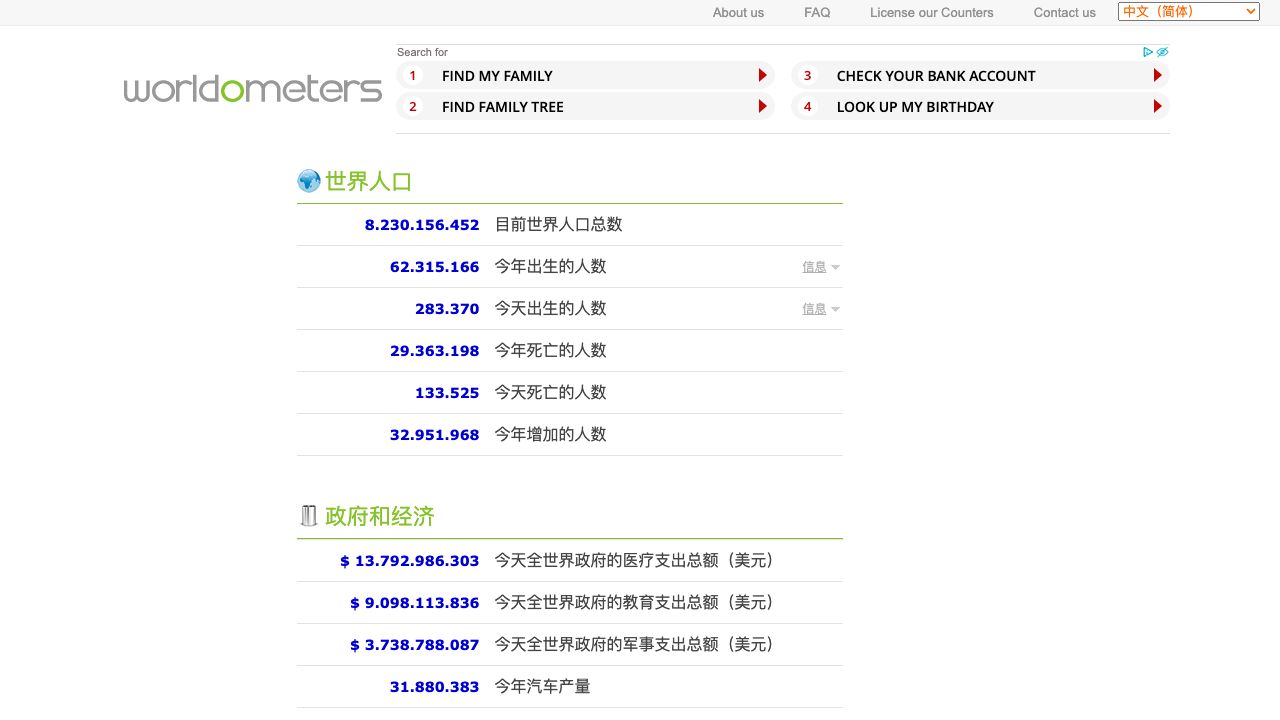Click the hide-ad eye icon
This screenshot has width=1280, height=720.
[1162, 52]
